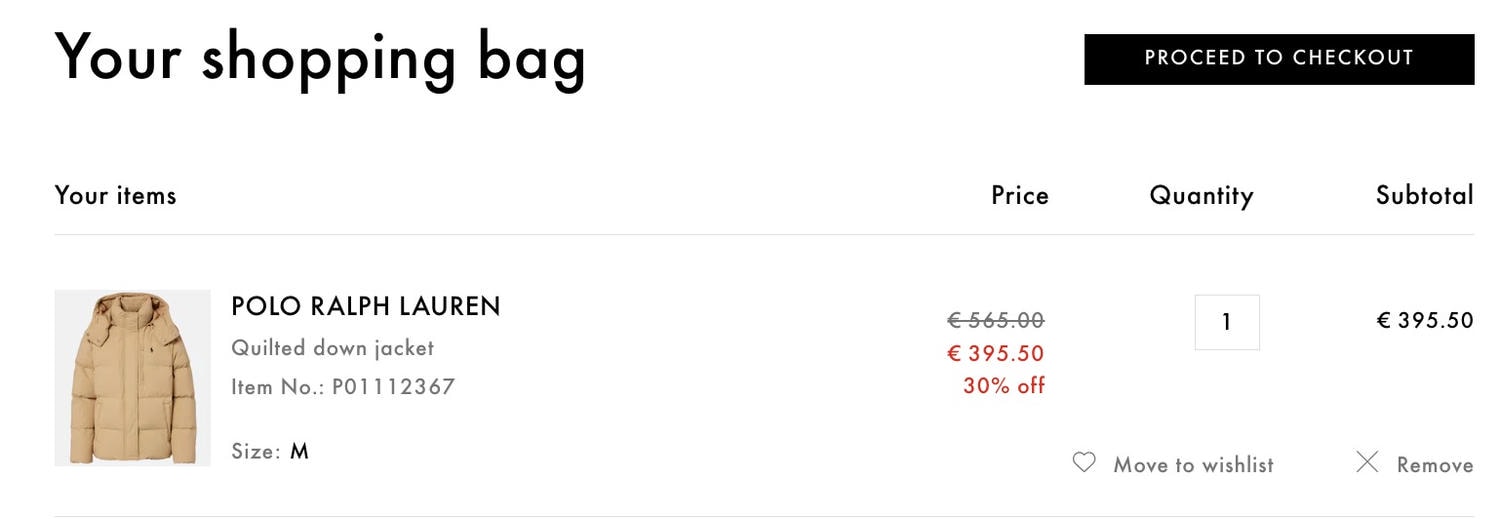1500x519 pixels.
Task: Open the beige quilted jacket thumbnail
Action: (132, 378)
